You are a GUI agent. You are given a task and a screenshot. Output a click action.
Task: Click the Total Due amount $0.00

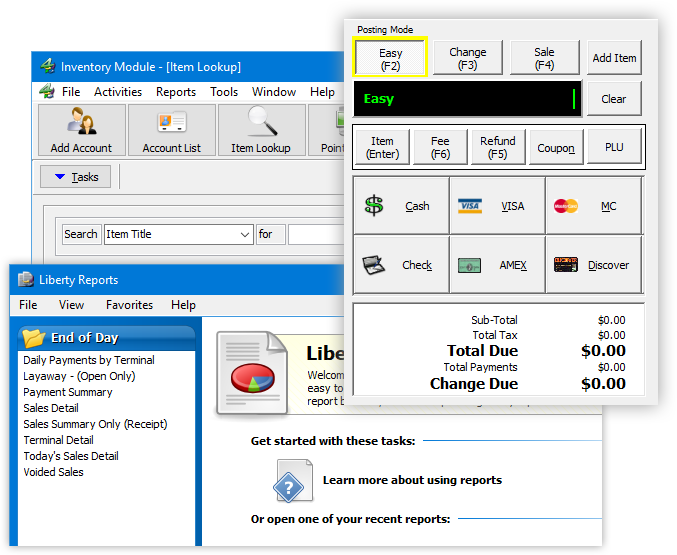[603, 351]
